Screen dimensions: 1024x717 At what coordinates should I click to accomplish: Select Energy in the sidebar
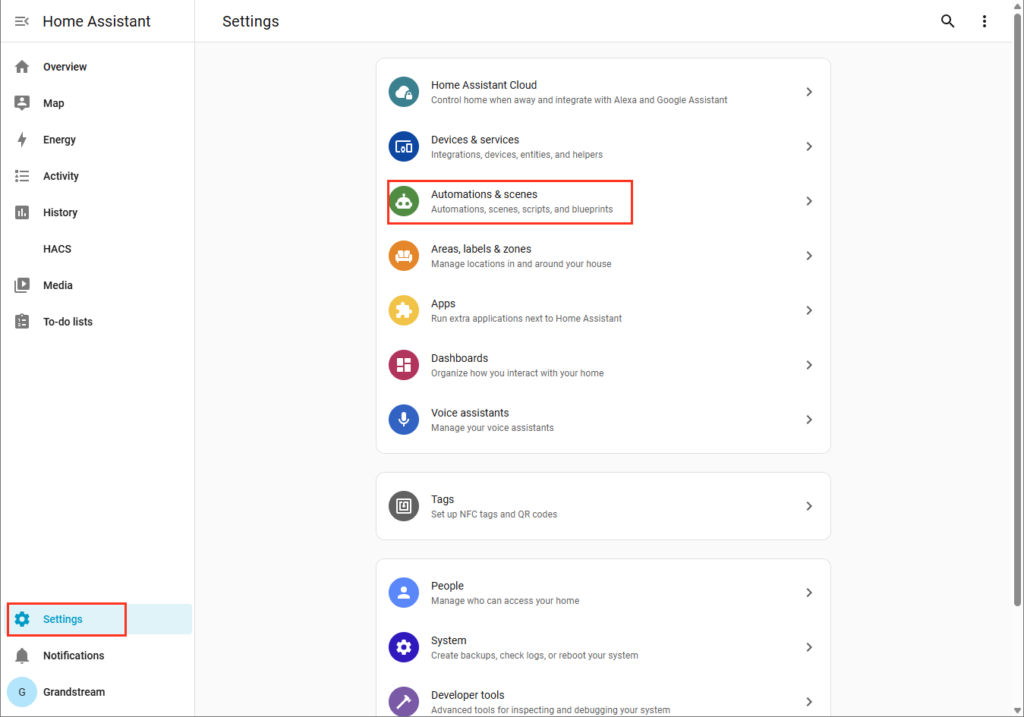[x=59, y=140]
